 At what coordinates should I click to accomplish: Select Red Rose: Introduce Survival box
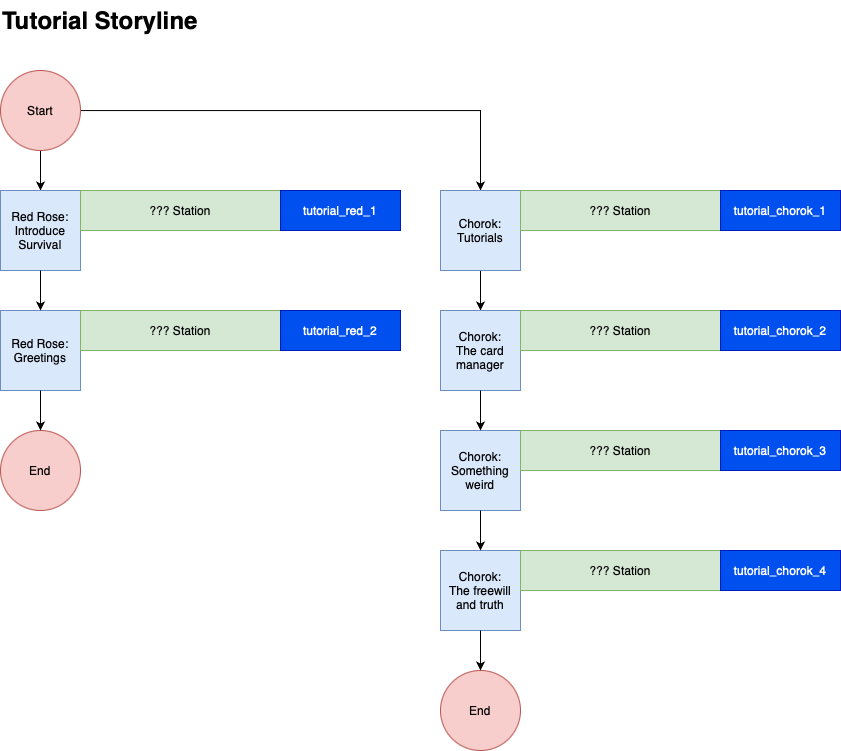click(x=40, y=230)
